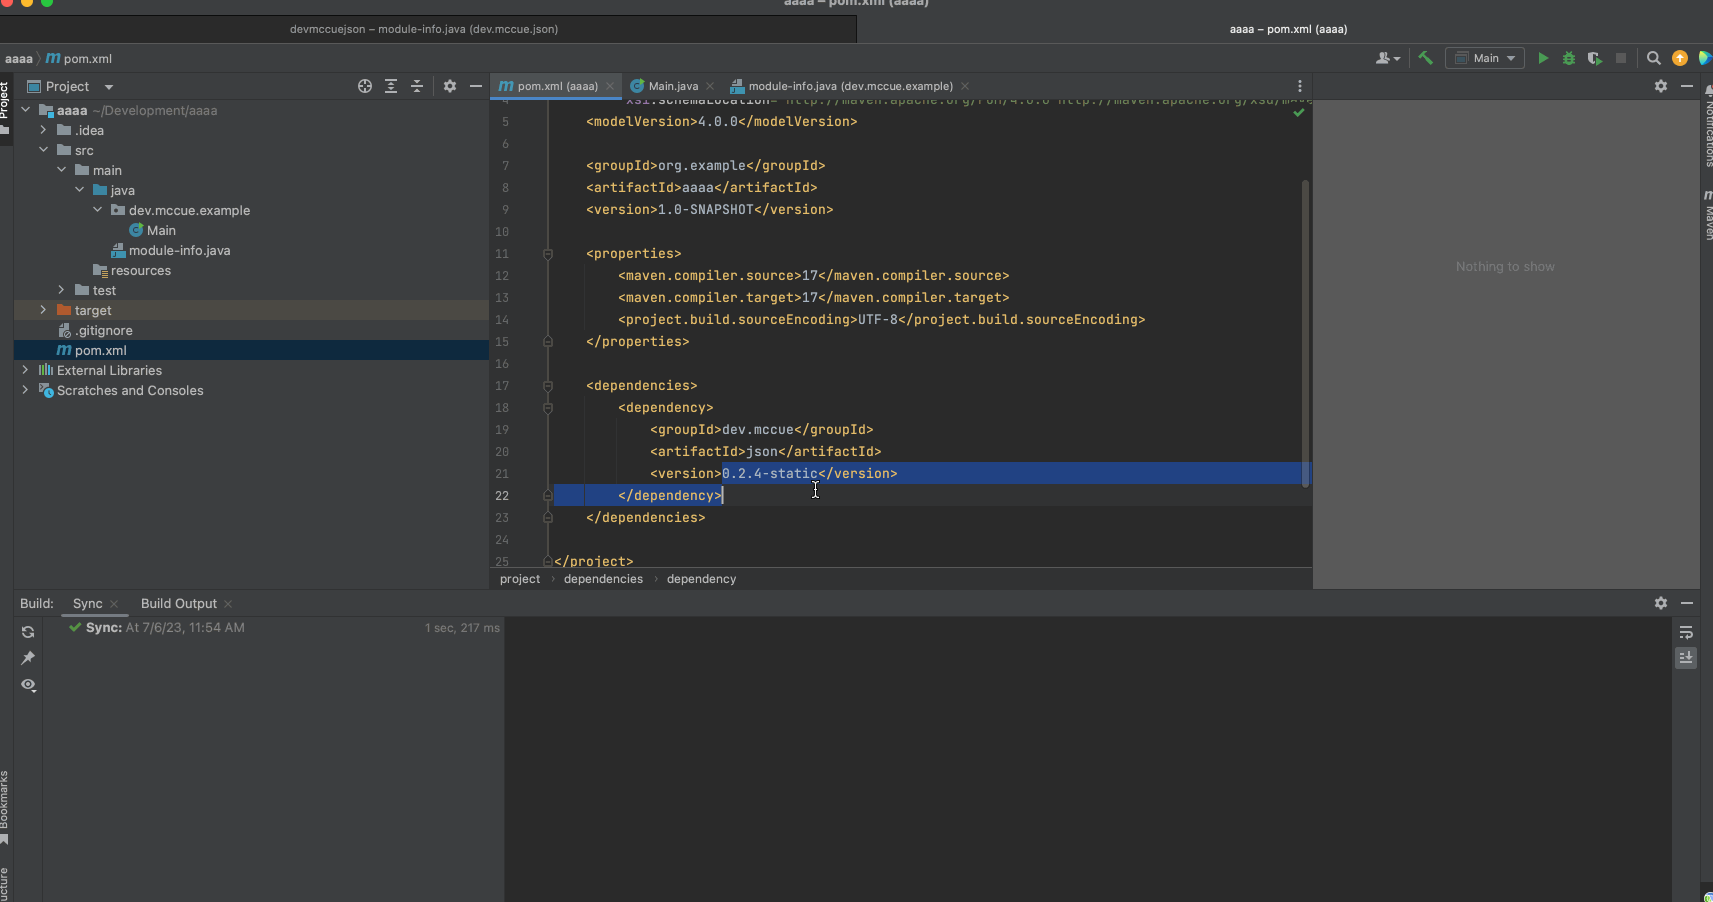Switch to the Main.java editor tab
The height and width of the screenshot is (902, 1713).
pos(671,86)
